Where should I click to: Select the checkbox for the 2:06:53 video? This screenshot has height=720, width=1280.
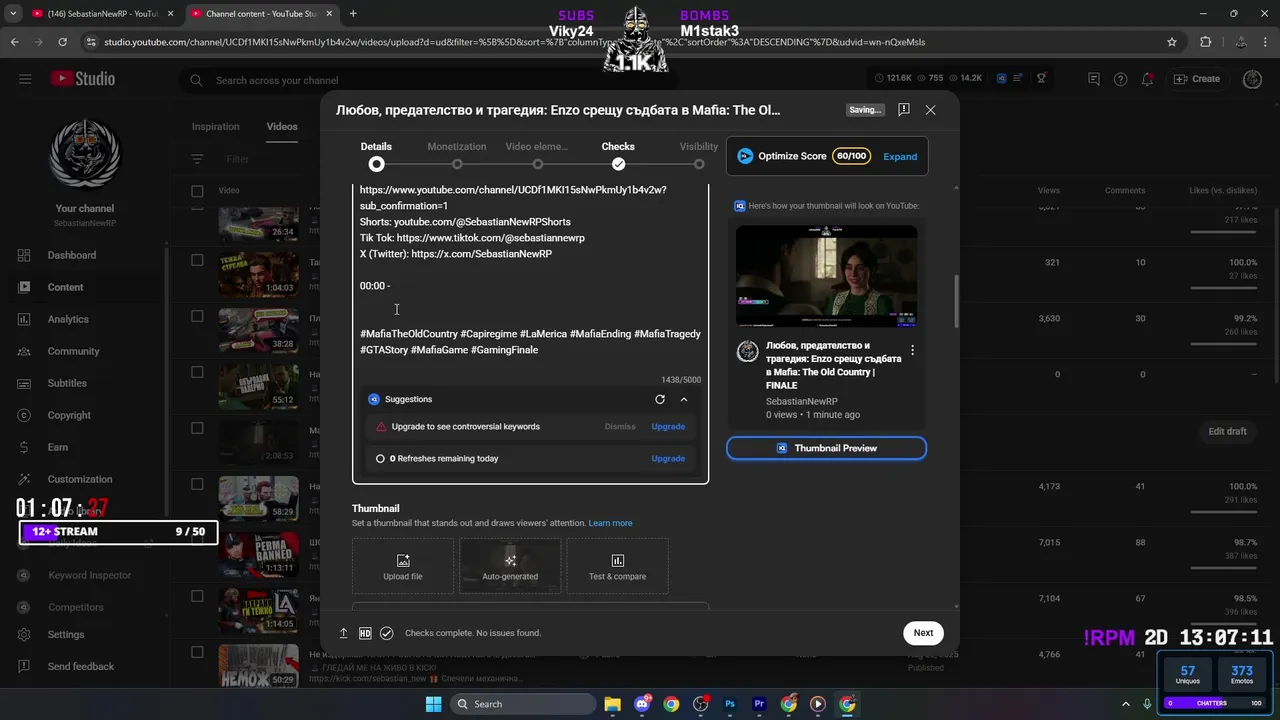coord(197,428)
